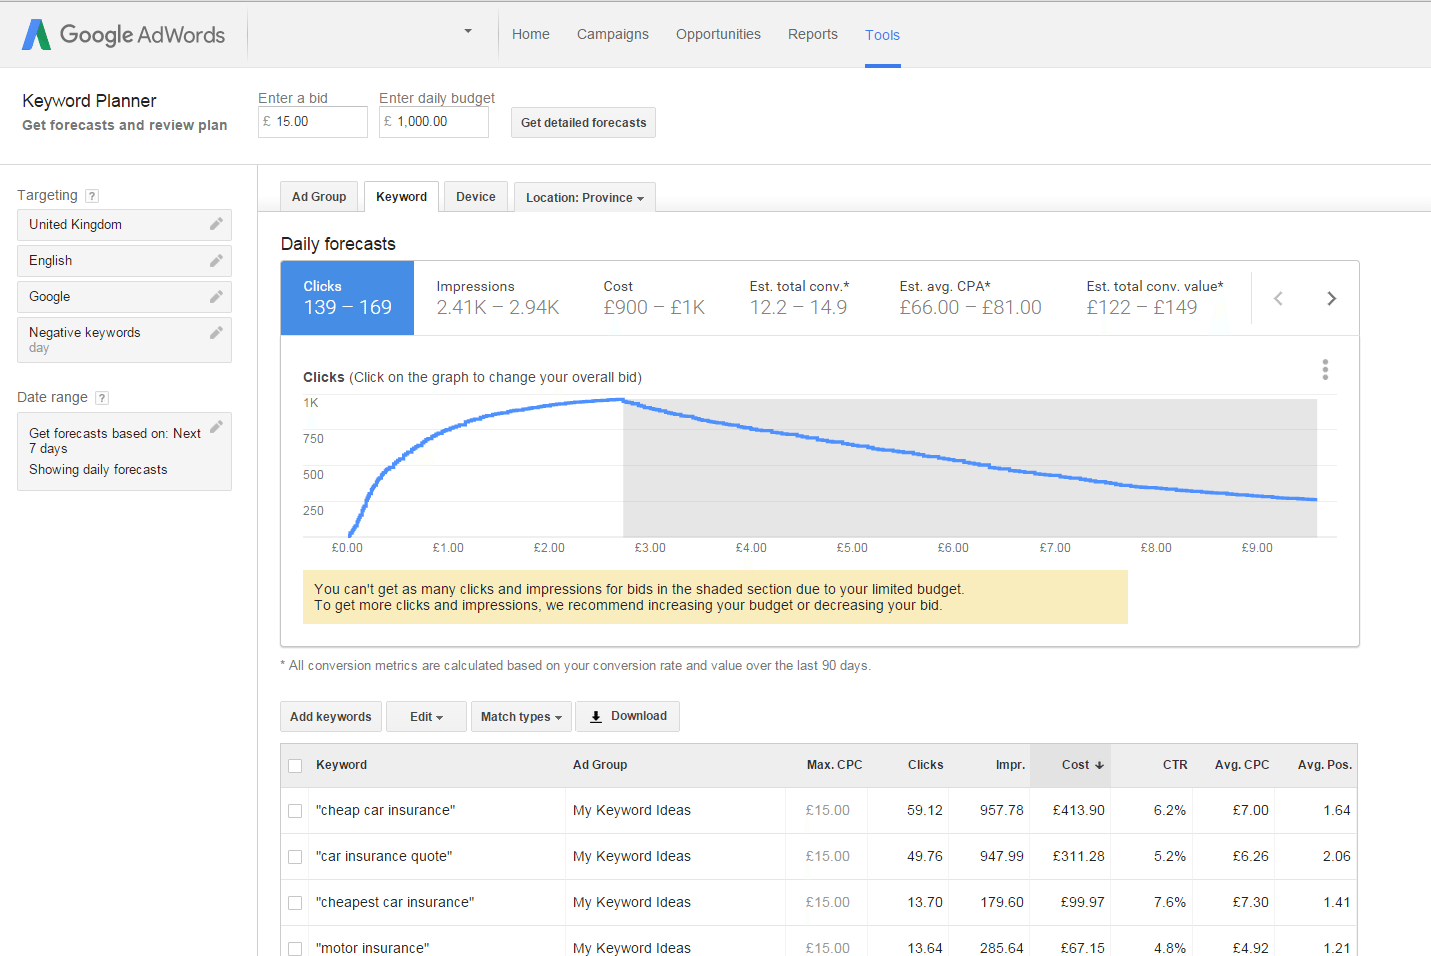1431x956 pixels.
Task: Edit the Google network targeting pencil
Action: 215,297
